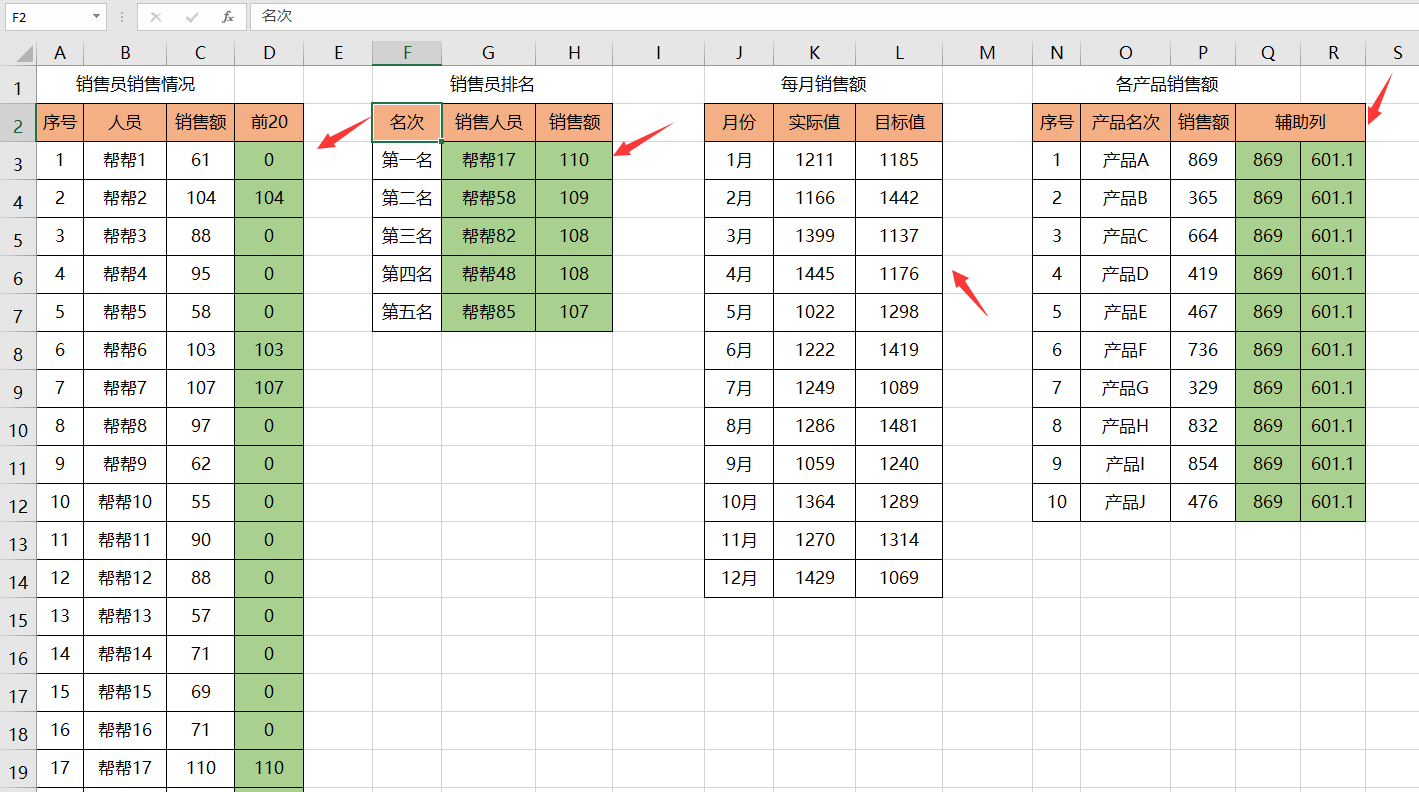Select row 19 header
Screen dimensions: 1419x792
click(18, 768)
